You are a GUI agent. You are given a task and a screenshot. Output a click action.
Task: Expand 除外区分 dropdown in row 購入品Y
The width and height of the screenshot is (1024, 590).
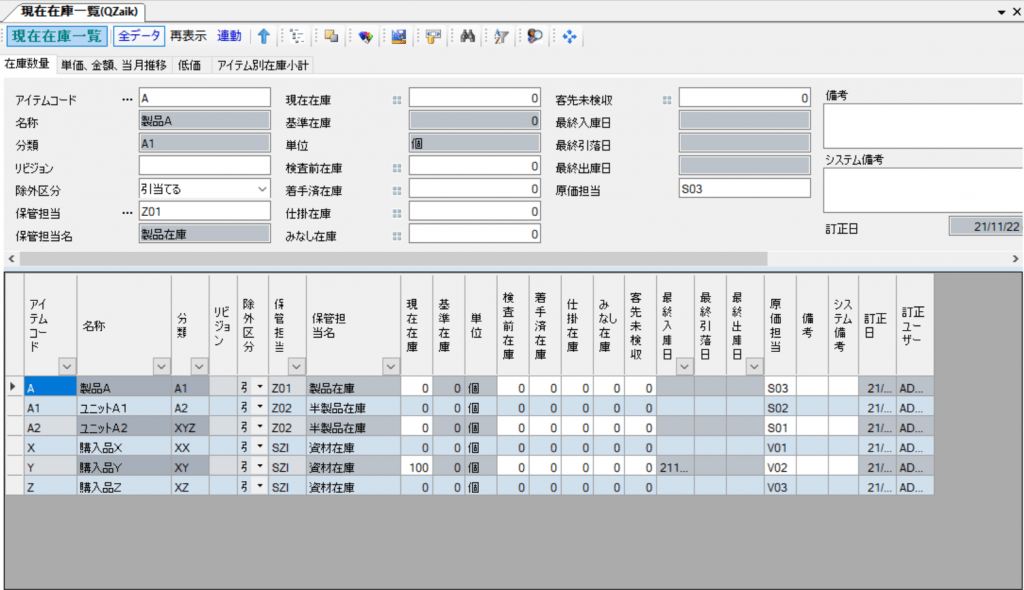click(260, 467)
